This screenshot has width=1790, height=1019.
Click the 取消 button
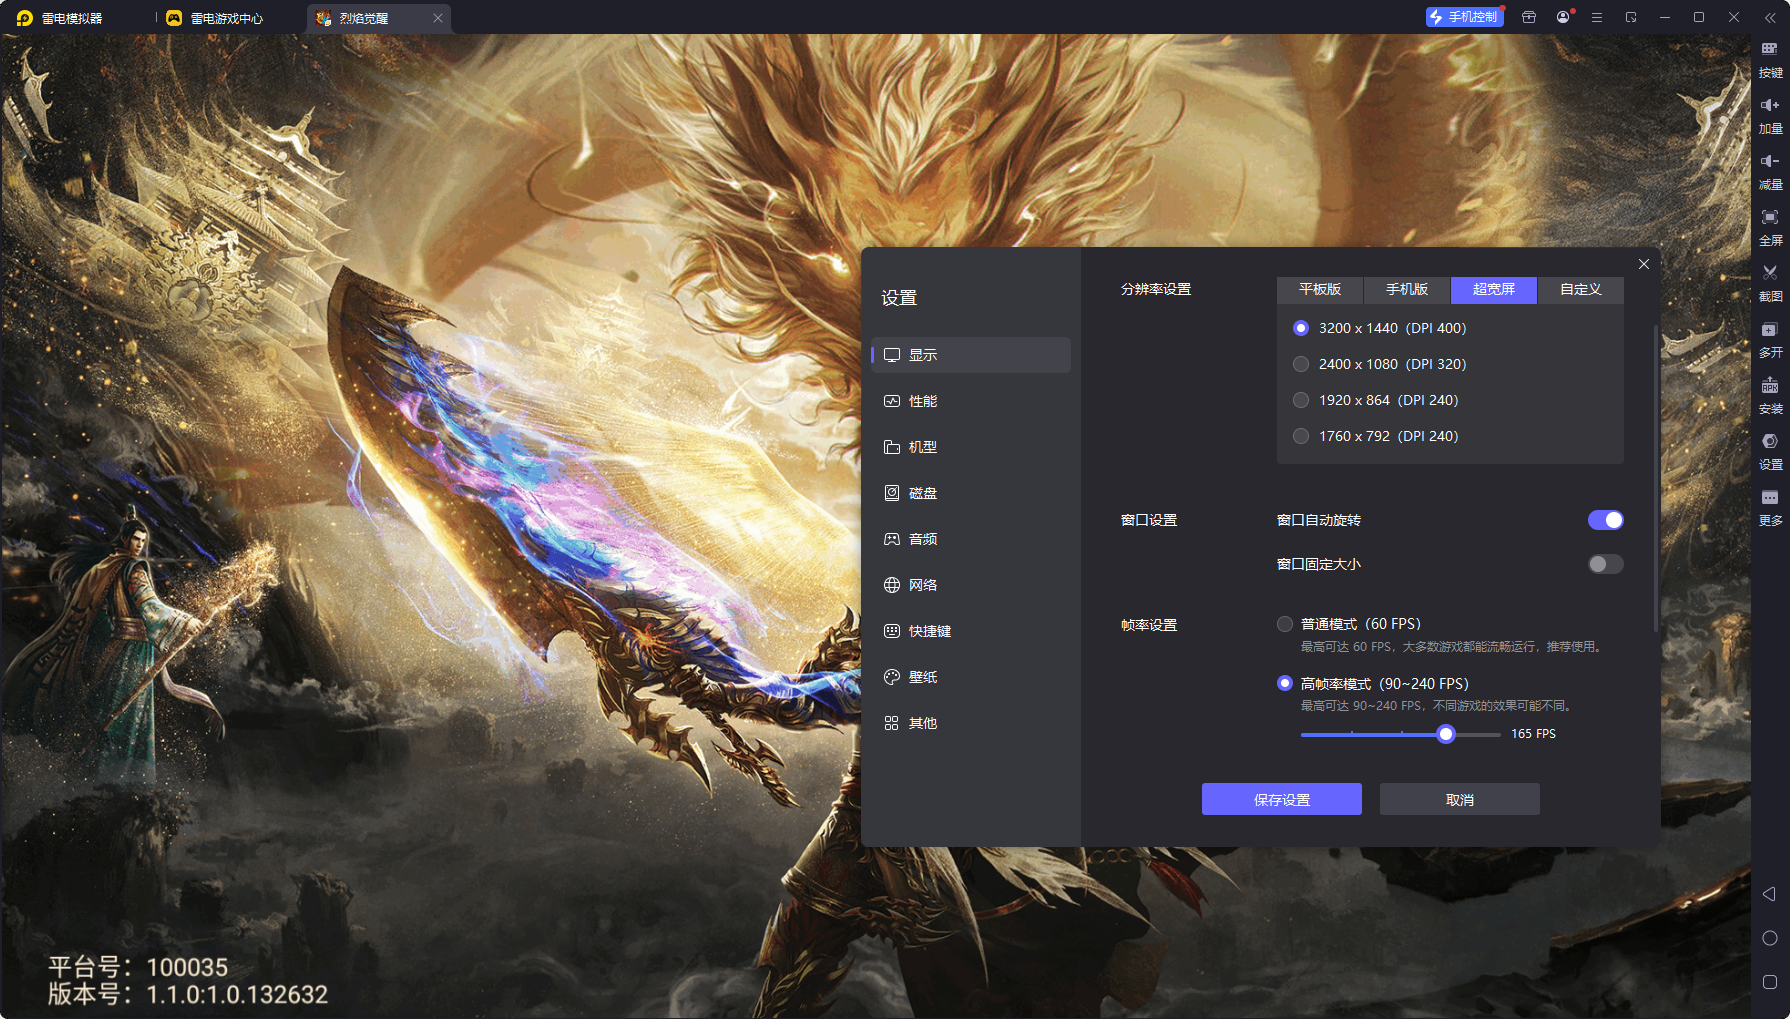pos(1459,799)
